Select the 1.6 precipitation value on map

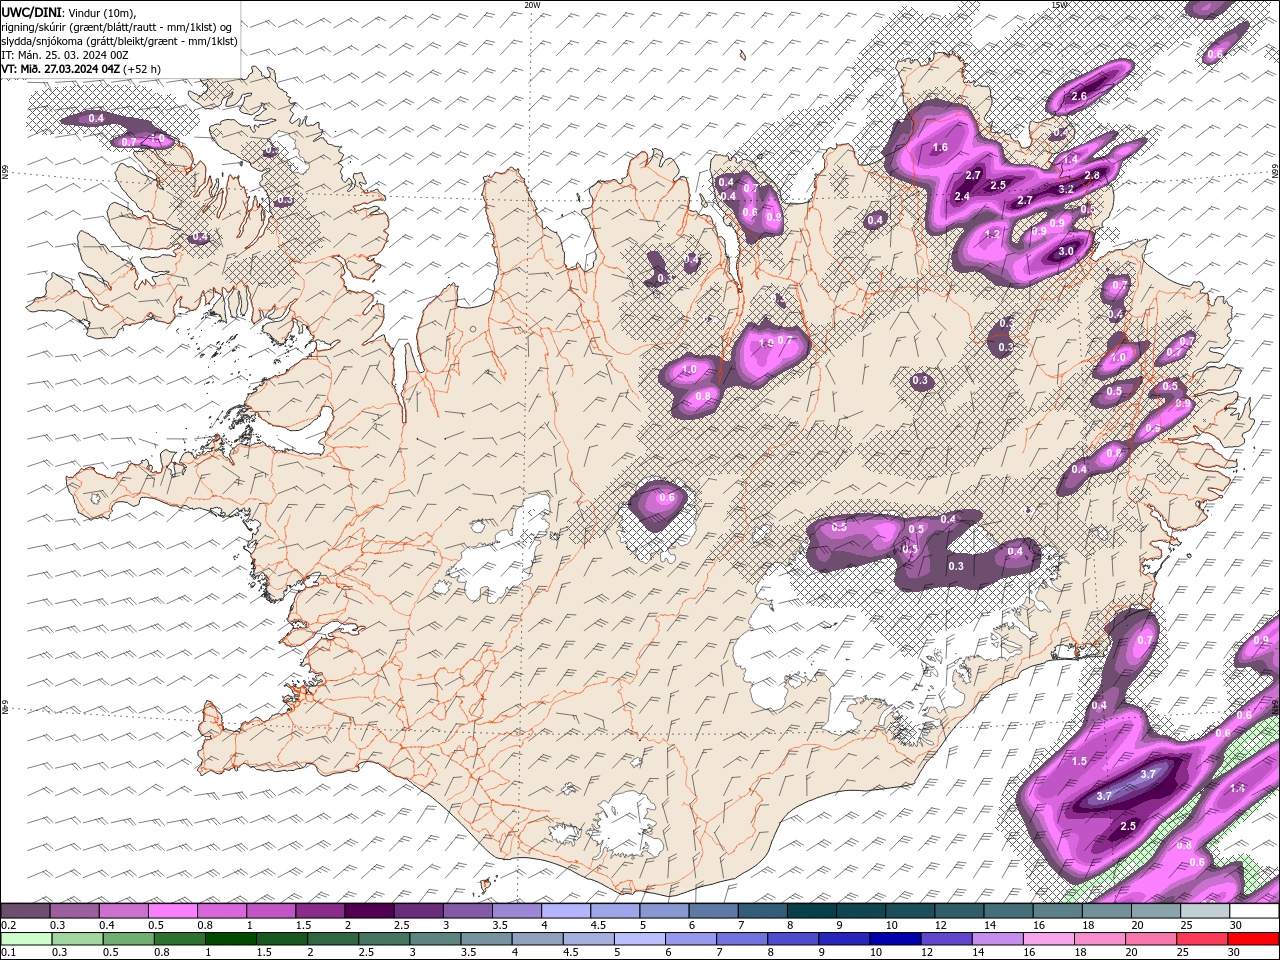[940, 148]
